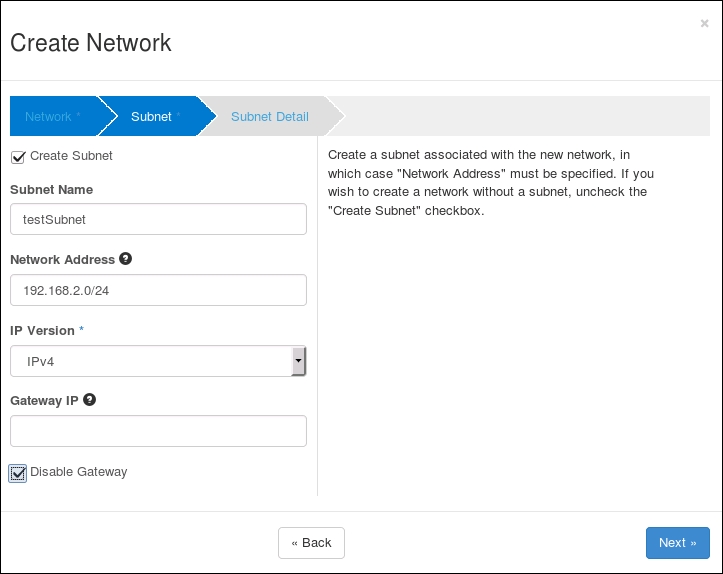Go to the Network step tab
The width and height of the screenshot is (723, 574).
coord(50,117)
